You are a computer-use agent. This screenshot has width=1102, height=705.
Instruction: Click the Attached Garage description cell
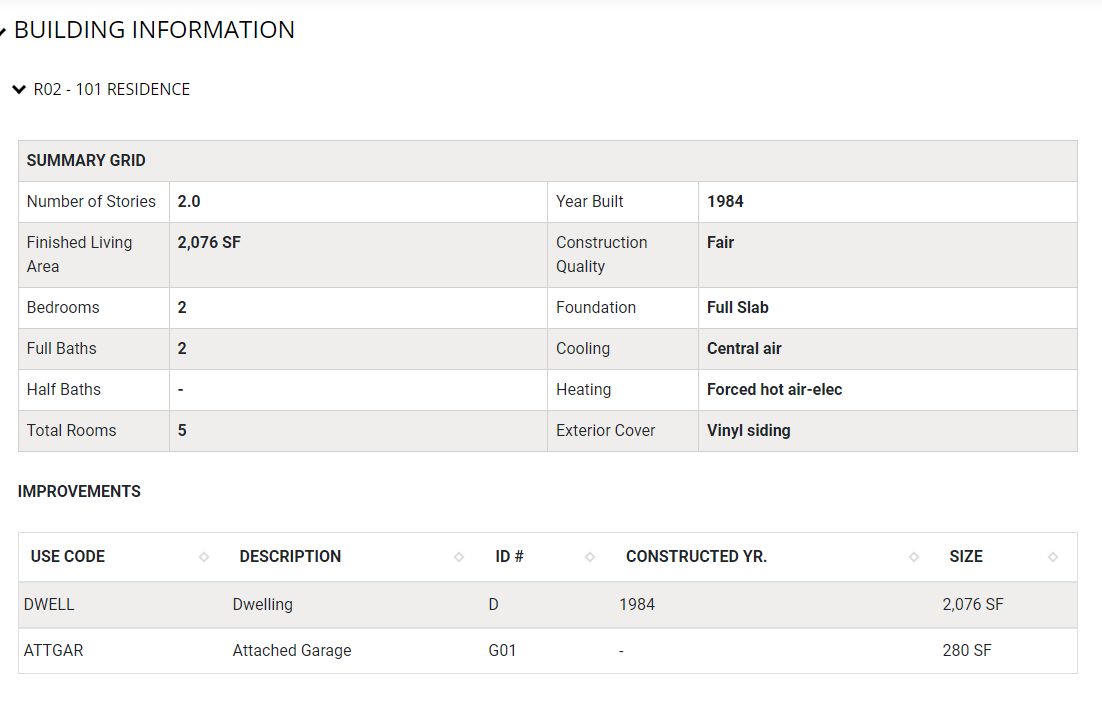[x=292, y=651]
